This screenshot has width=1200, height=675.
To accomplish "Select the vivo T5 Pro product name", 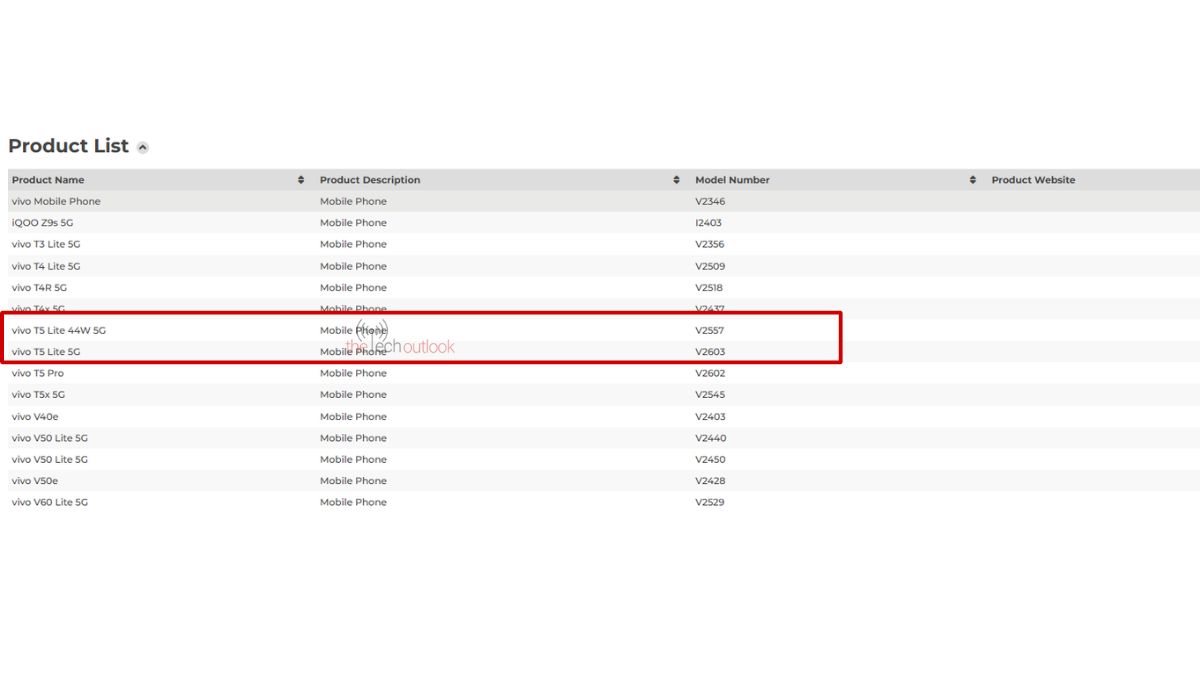I will tap(38, 373).
